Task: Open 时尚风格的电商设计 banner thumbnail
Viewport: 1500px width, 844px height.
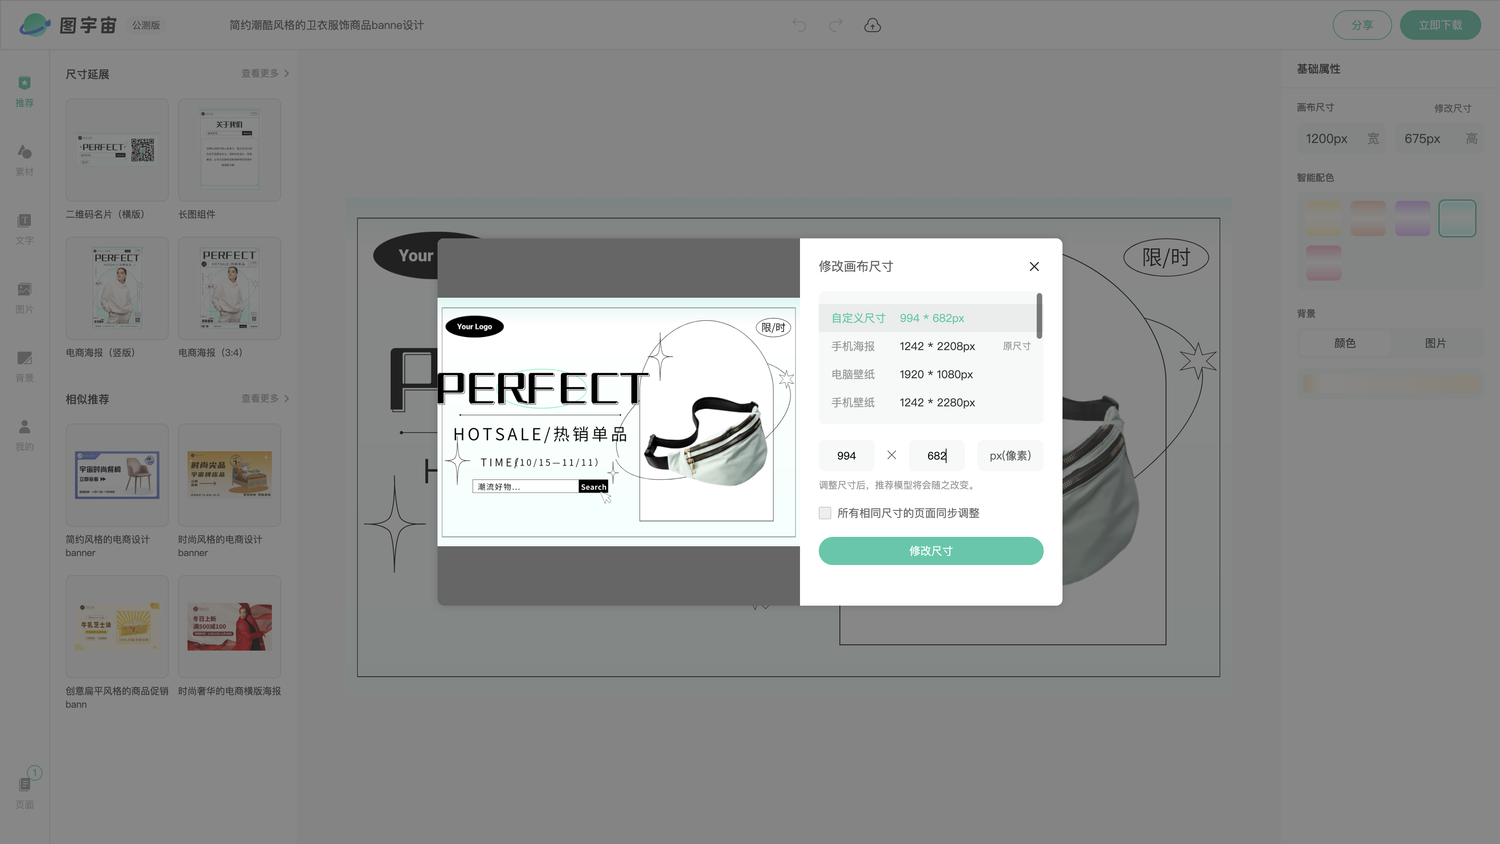Action: tap(229, 475)
